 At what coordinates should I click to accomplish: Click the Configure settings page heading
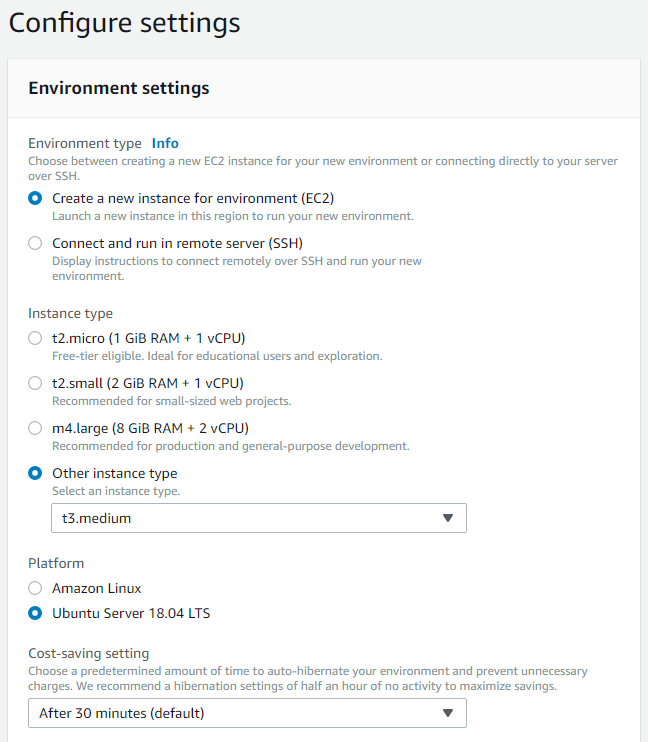click(125, 22)
